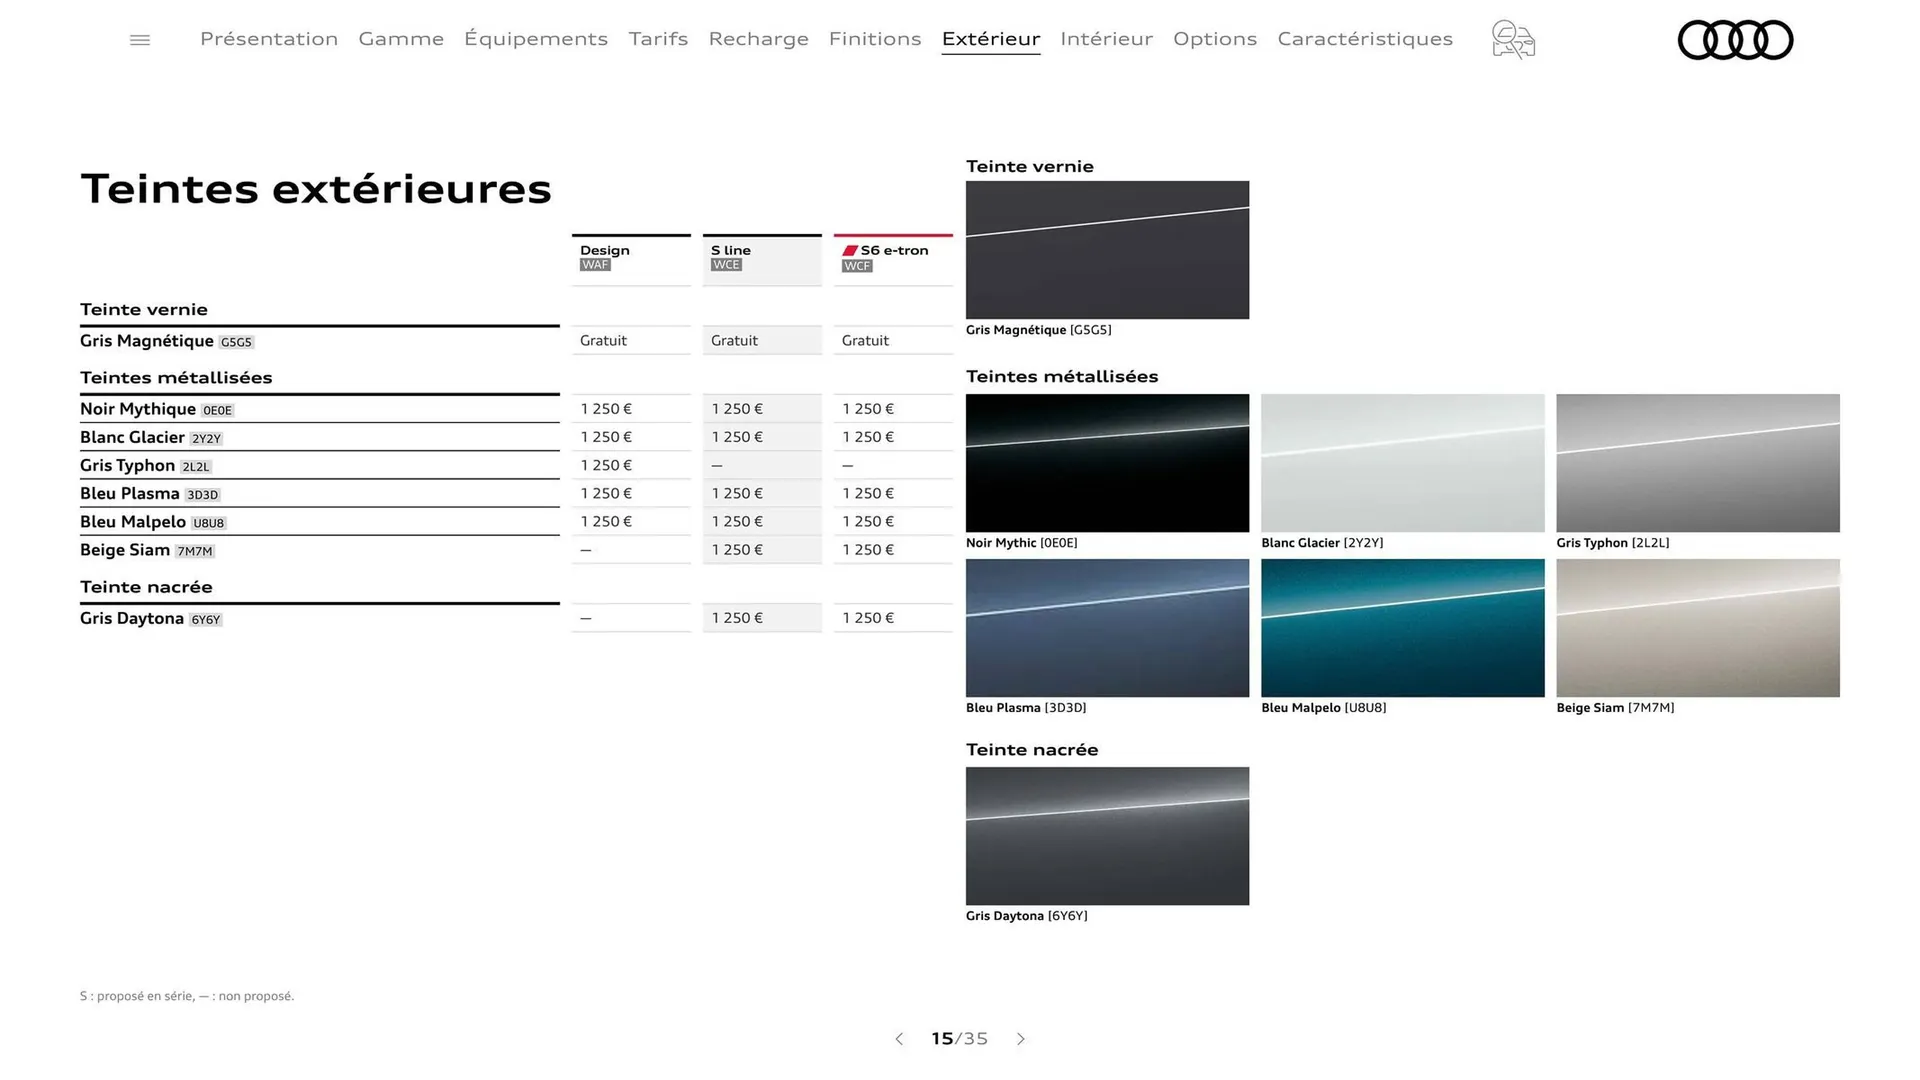Click the vehicle search icon

pos(1512,39)
